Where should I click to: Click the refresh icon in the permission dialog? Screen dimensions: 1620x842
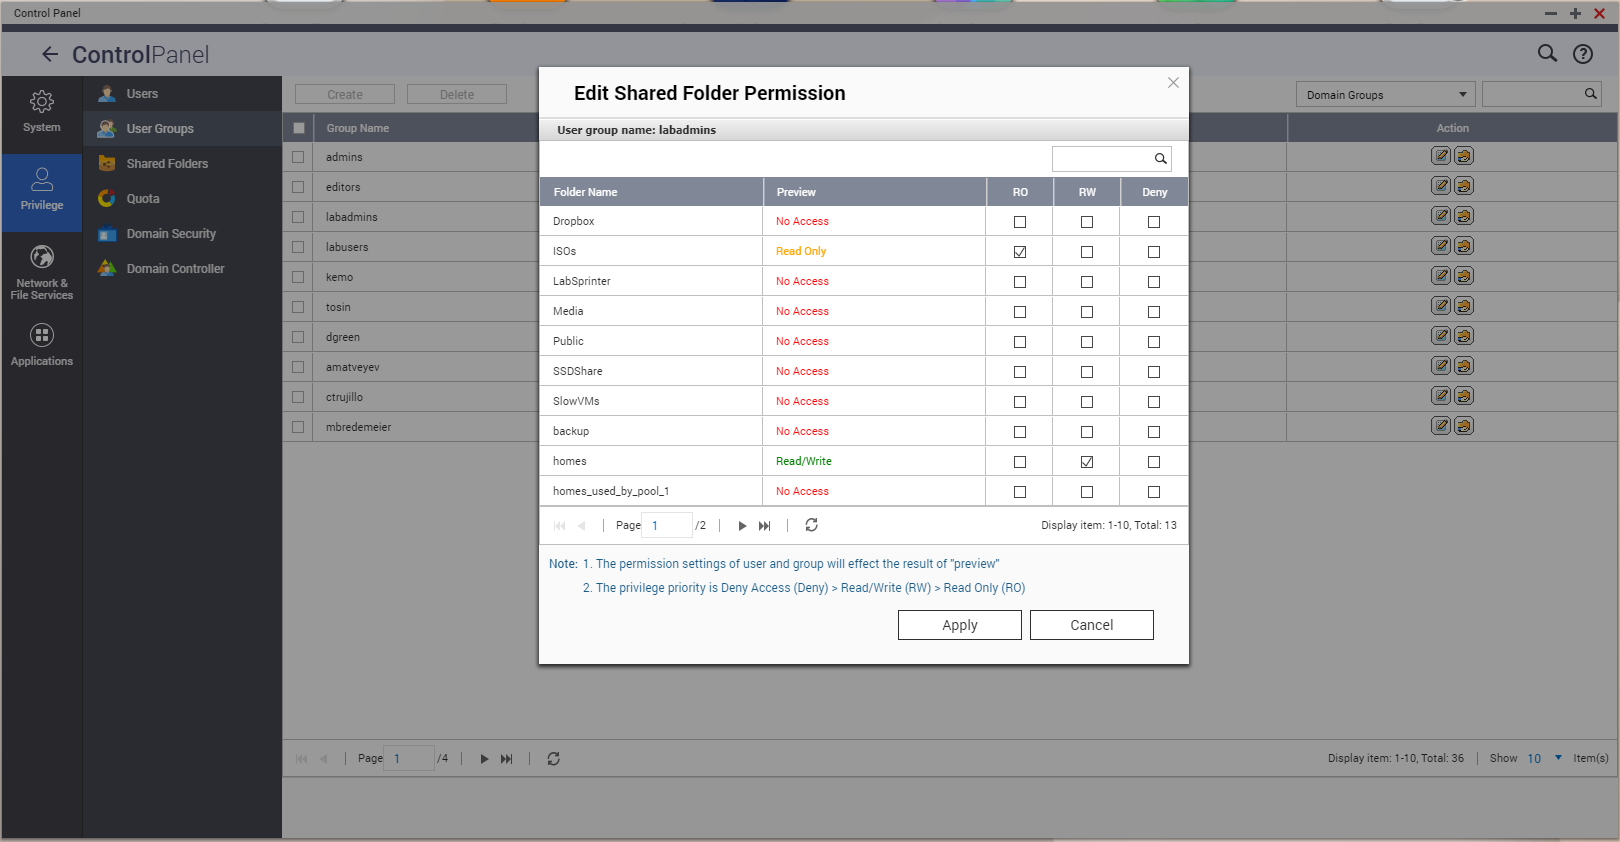click(811, 525)
